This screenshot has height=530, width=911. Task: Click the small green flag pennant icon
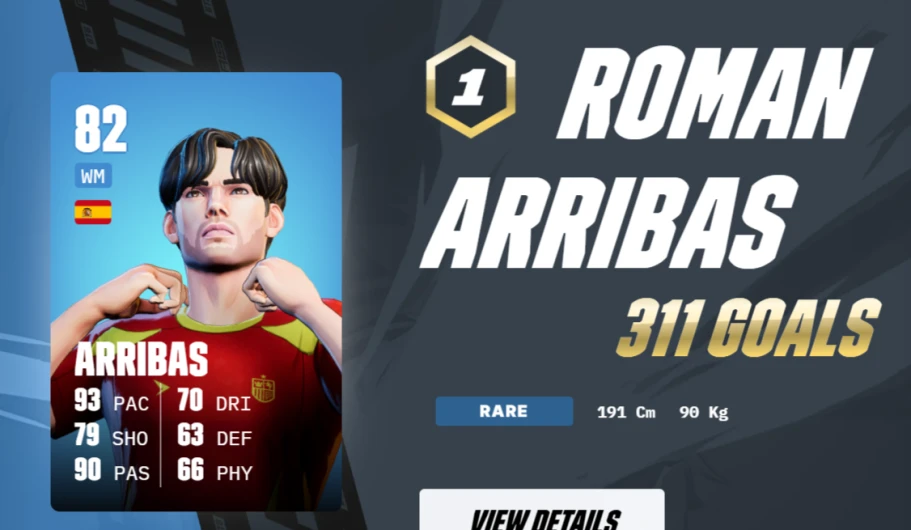[x=161, y=387]
